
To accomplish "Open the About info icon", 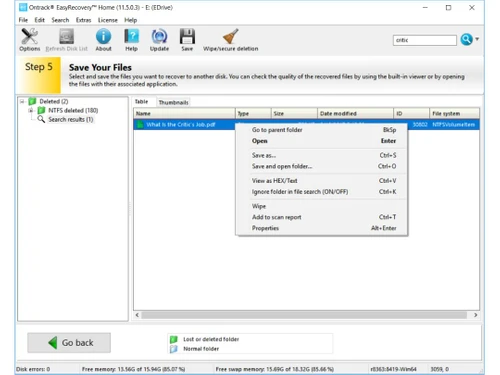I will pos(103,36).
